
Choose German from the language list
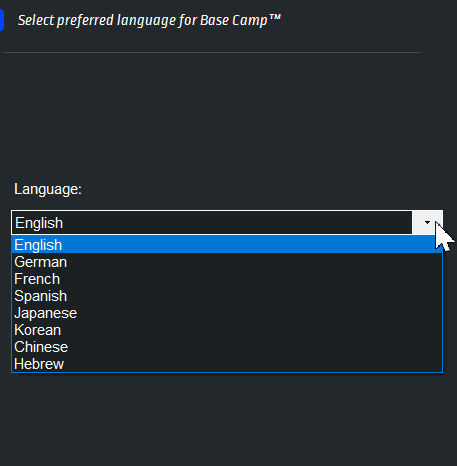click(x=227, y=262)
